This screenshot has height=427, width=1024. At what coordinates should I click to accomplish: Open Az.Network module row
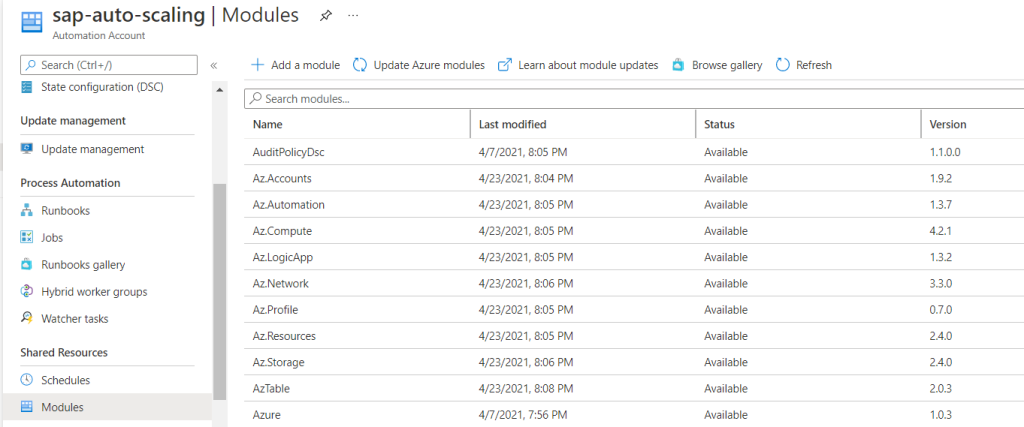[x=633, y=283]
